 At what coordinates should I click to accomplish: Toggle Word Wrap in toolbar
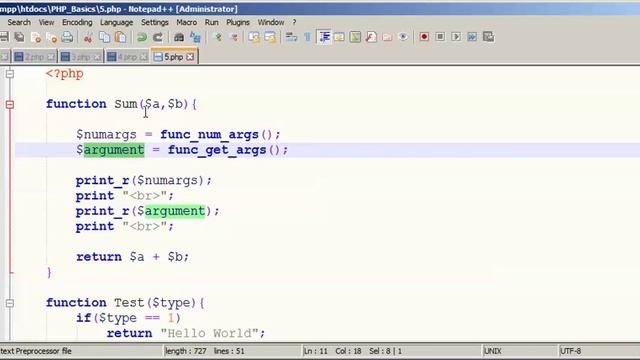click(291, 37)
